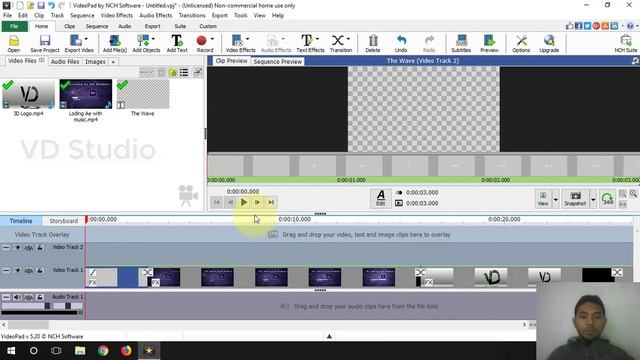This screenshot has height=360, width=640.
Task: Share on Twitter icon
Action: pyautogui.click(x=587, y=26)
